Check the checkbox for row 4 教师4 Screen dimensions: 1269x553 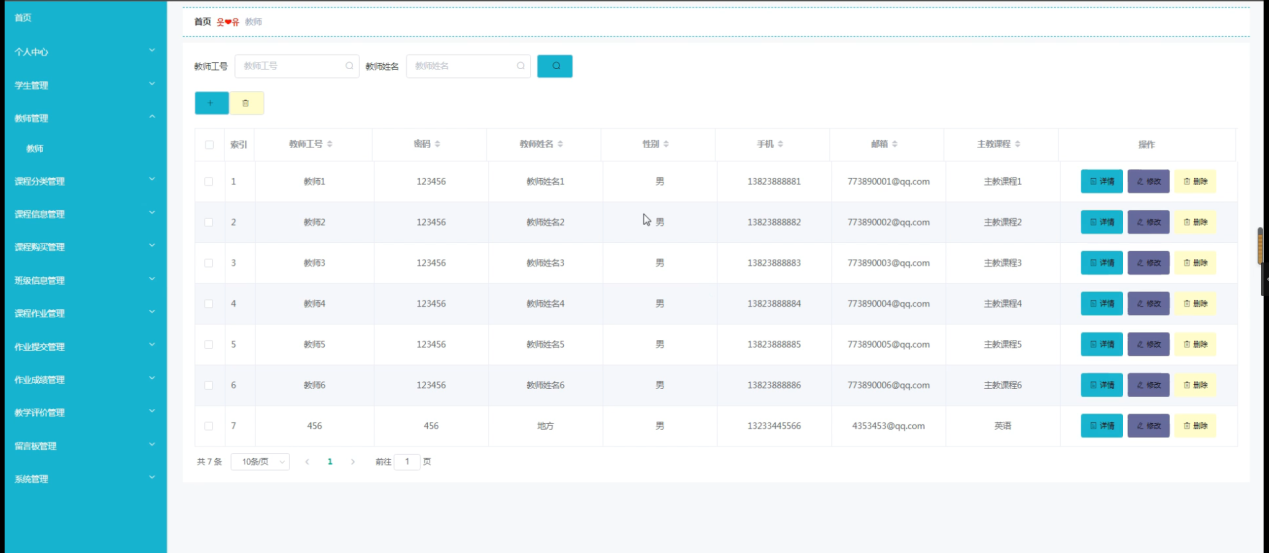(209, 303)
